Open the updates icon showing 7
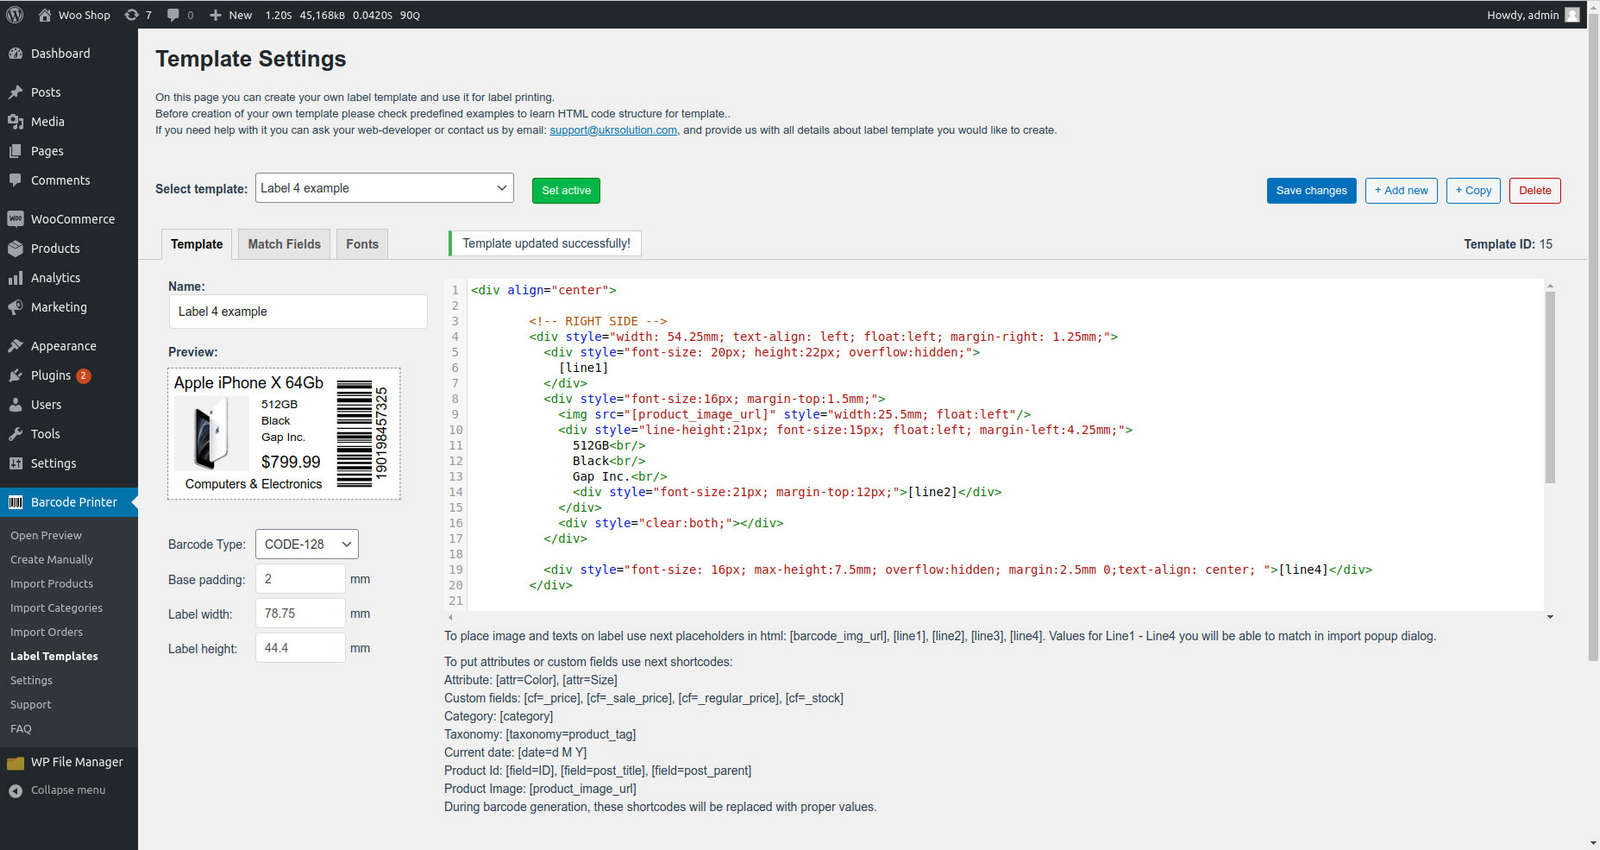Image resolution: width=1600 pixels, height=850 pixels. (131, 15)
